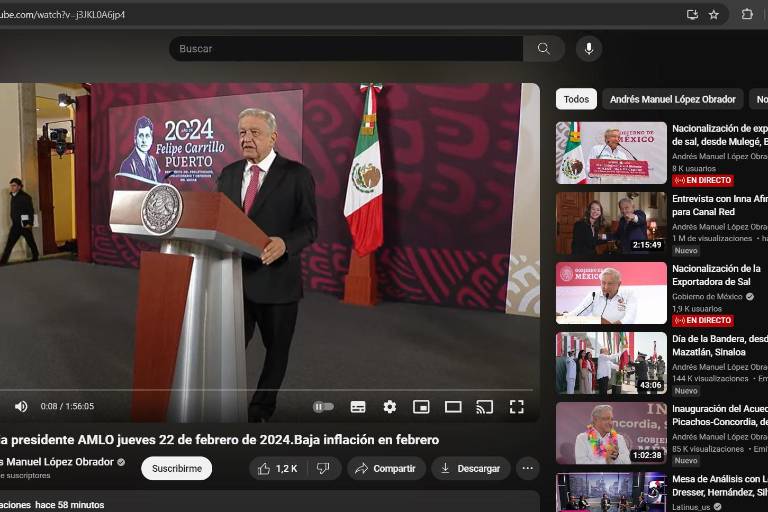Bookmark the page with the star icon
The image size is (768, 512).
714,15
